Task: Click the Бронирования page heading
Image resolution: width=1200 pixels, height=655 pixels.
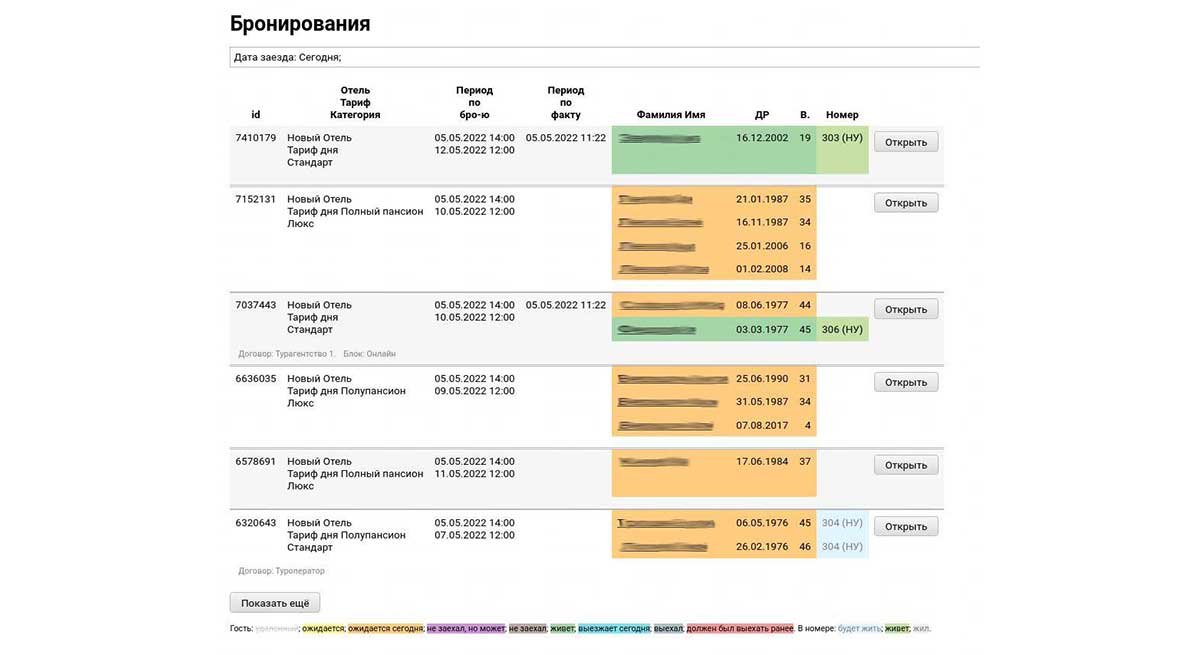Action: (x=300, y=23)
